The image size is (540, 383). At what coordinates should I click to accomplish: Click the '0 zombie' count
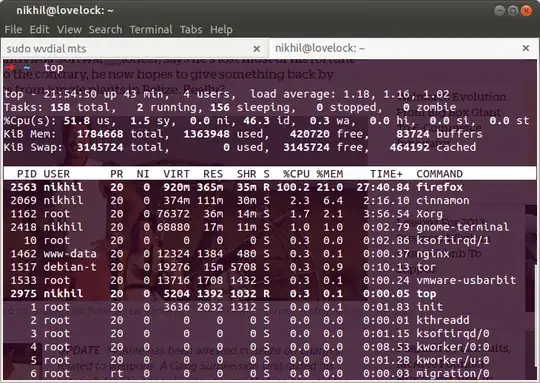(x=429, y=107)
